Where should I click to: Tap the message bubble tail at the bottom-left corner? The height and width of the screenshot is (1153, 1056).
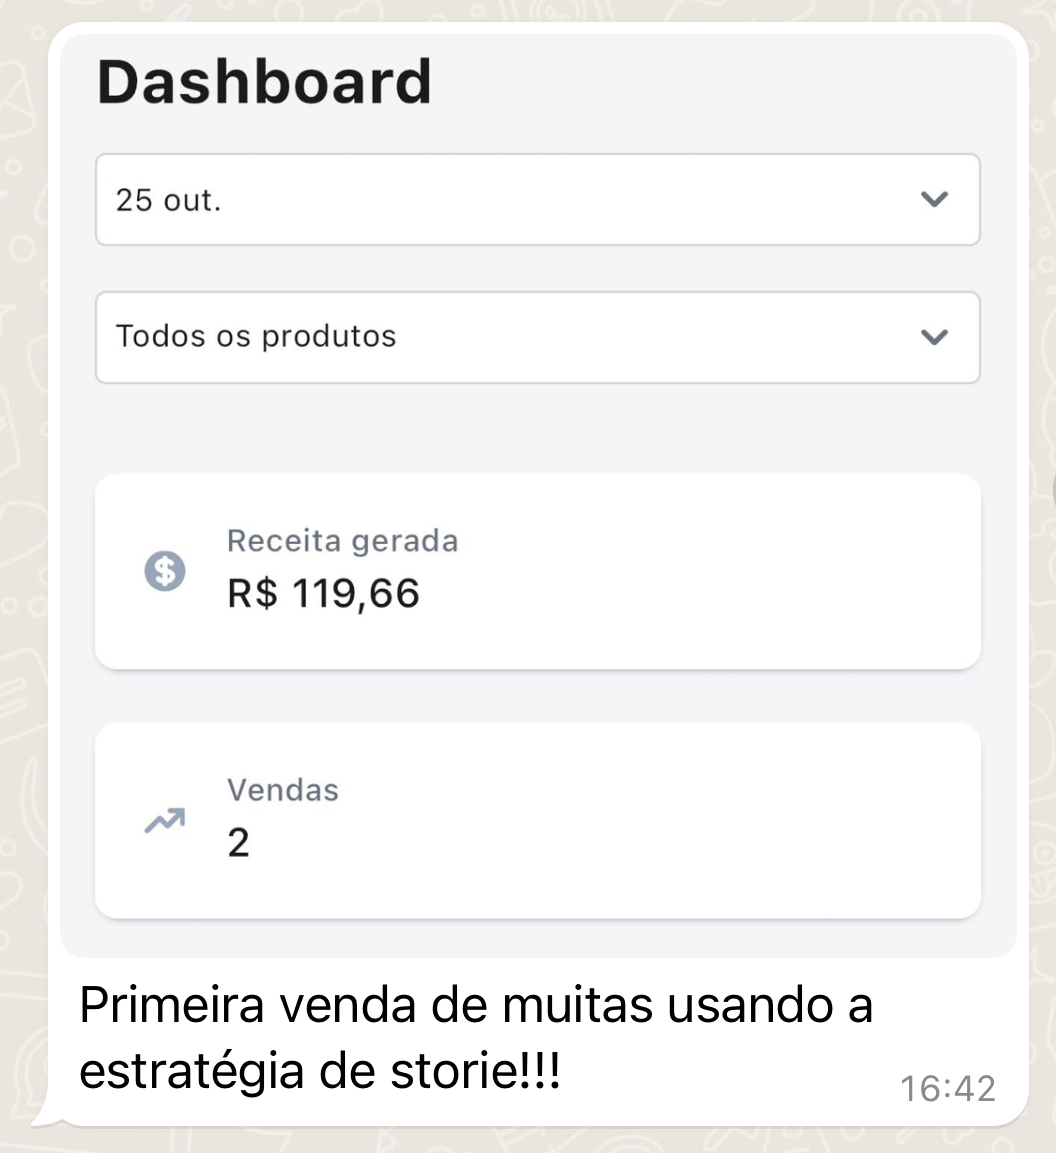coord(46,1118)
